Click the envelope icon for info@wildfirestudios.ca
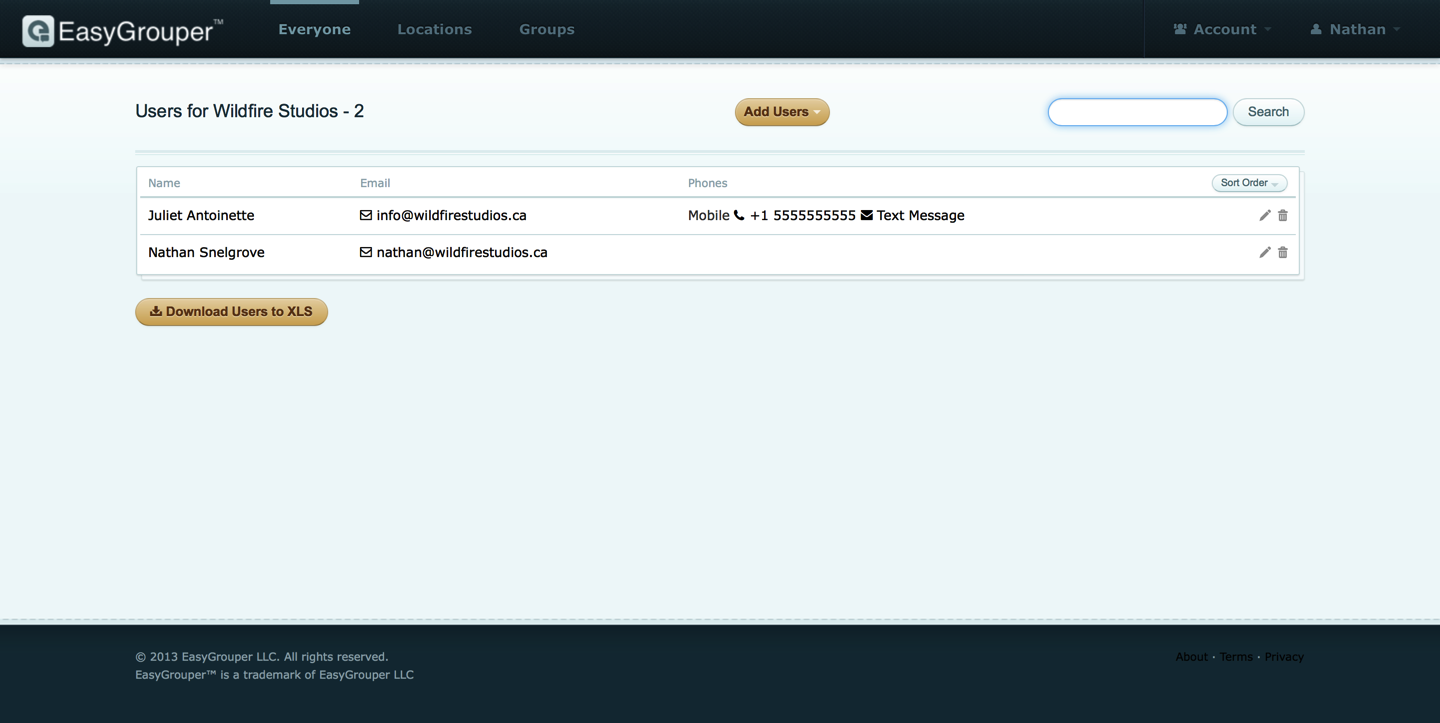Image resolution: width=1440 pixels, height=723 pixels. coord(366,215)
